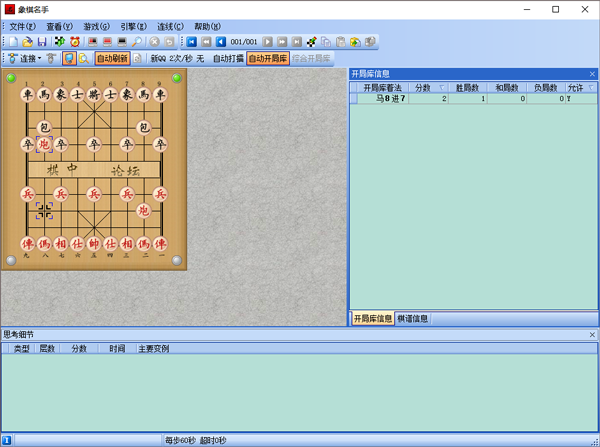This screenshot has width=600, height=447.
Task: Open the 连接 dropdown arrow
Action: tap(39, 59)
